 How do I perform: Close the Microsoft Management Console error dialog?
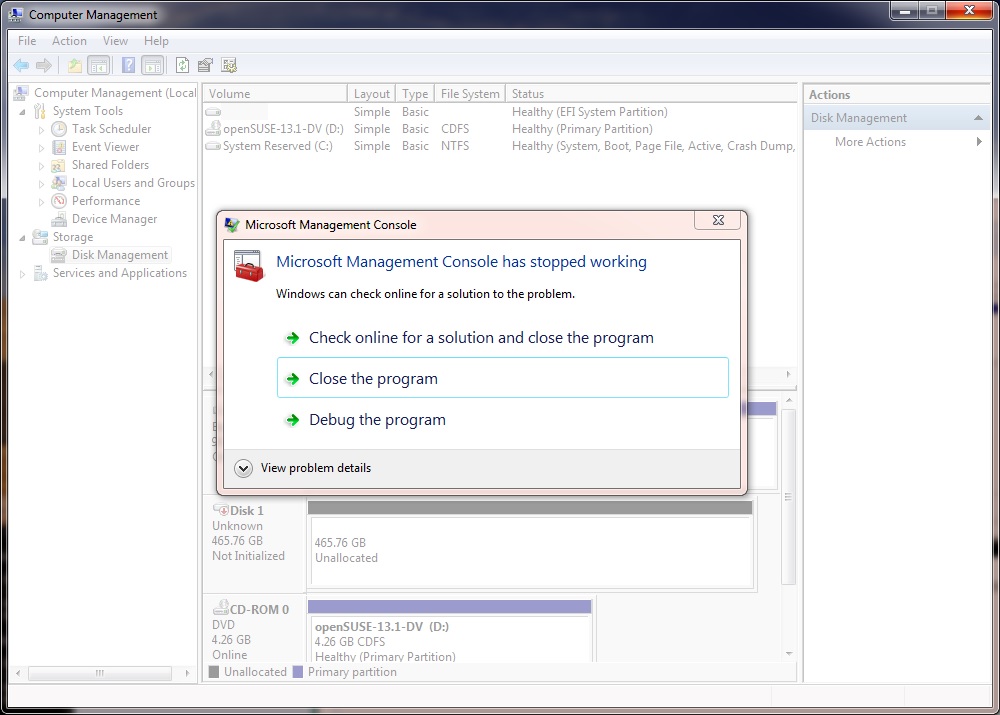pos(717,220)
